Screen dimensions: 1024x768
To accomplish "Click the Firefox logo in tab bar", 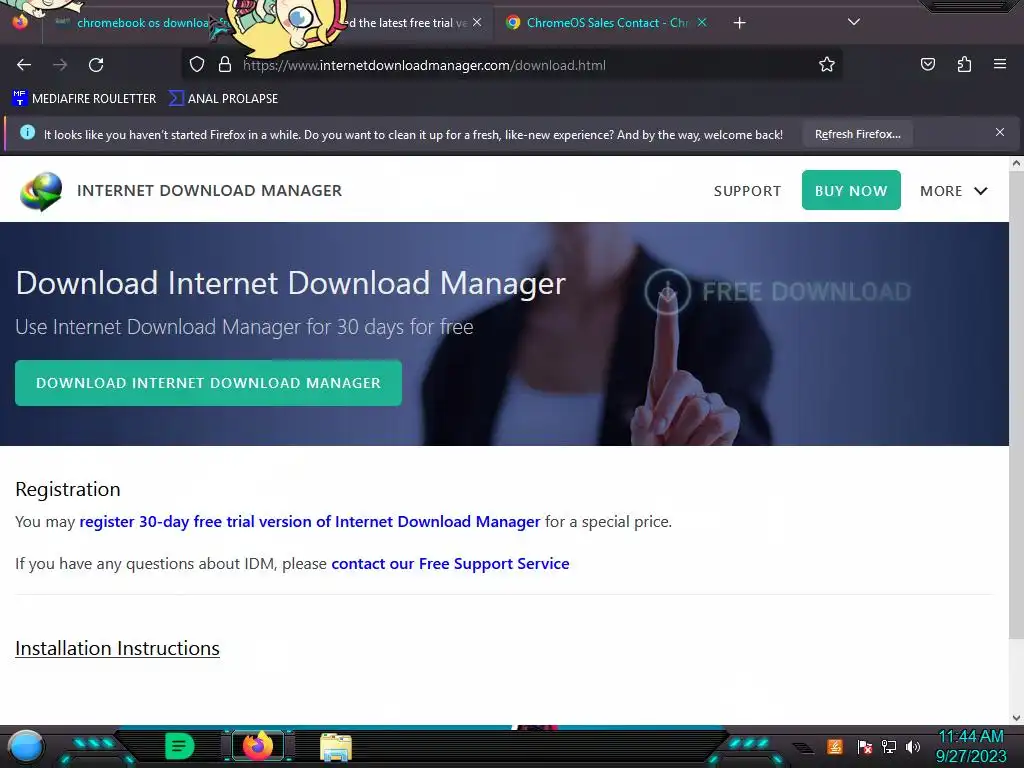I will click(20, 22).
